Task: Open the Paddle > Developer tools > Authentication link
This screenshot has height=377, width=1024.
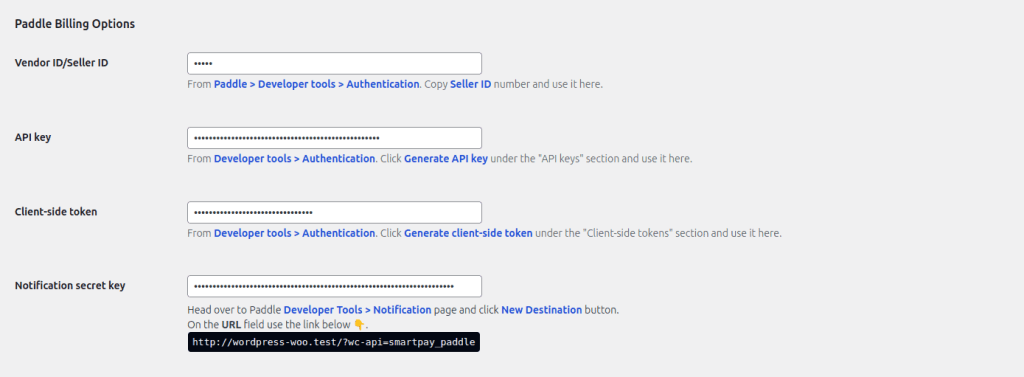Action: pyautogui.click(x=317, y=84)
